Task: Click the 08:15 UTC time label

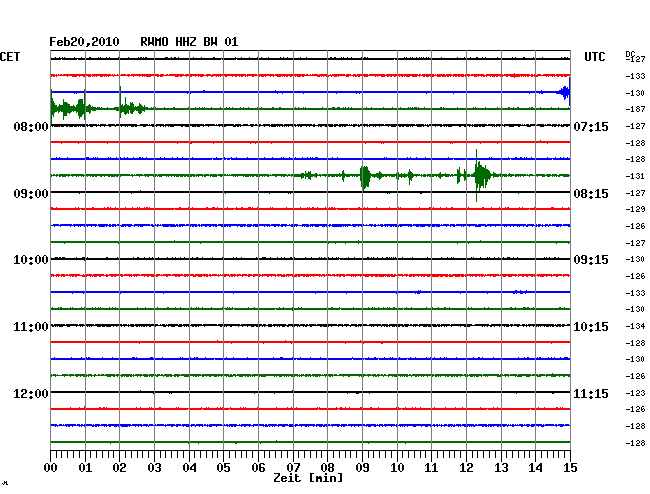Action: click(x=591, y=194)
